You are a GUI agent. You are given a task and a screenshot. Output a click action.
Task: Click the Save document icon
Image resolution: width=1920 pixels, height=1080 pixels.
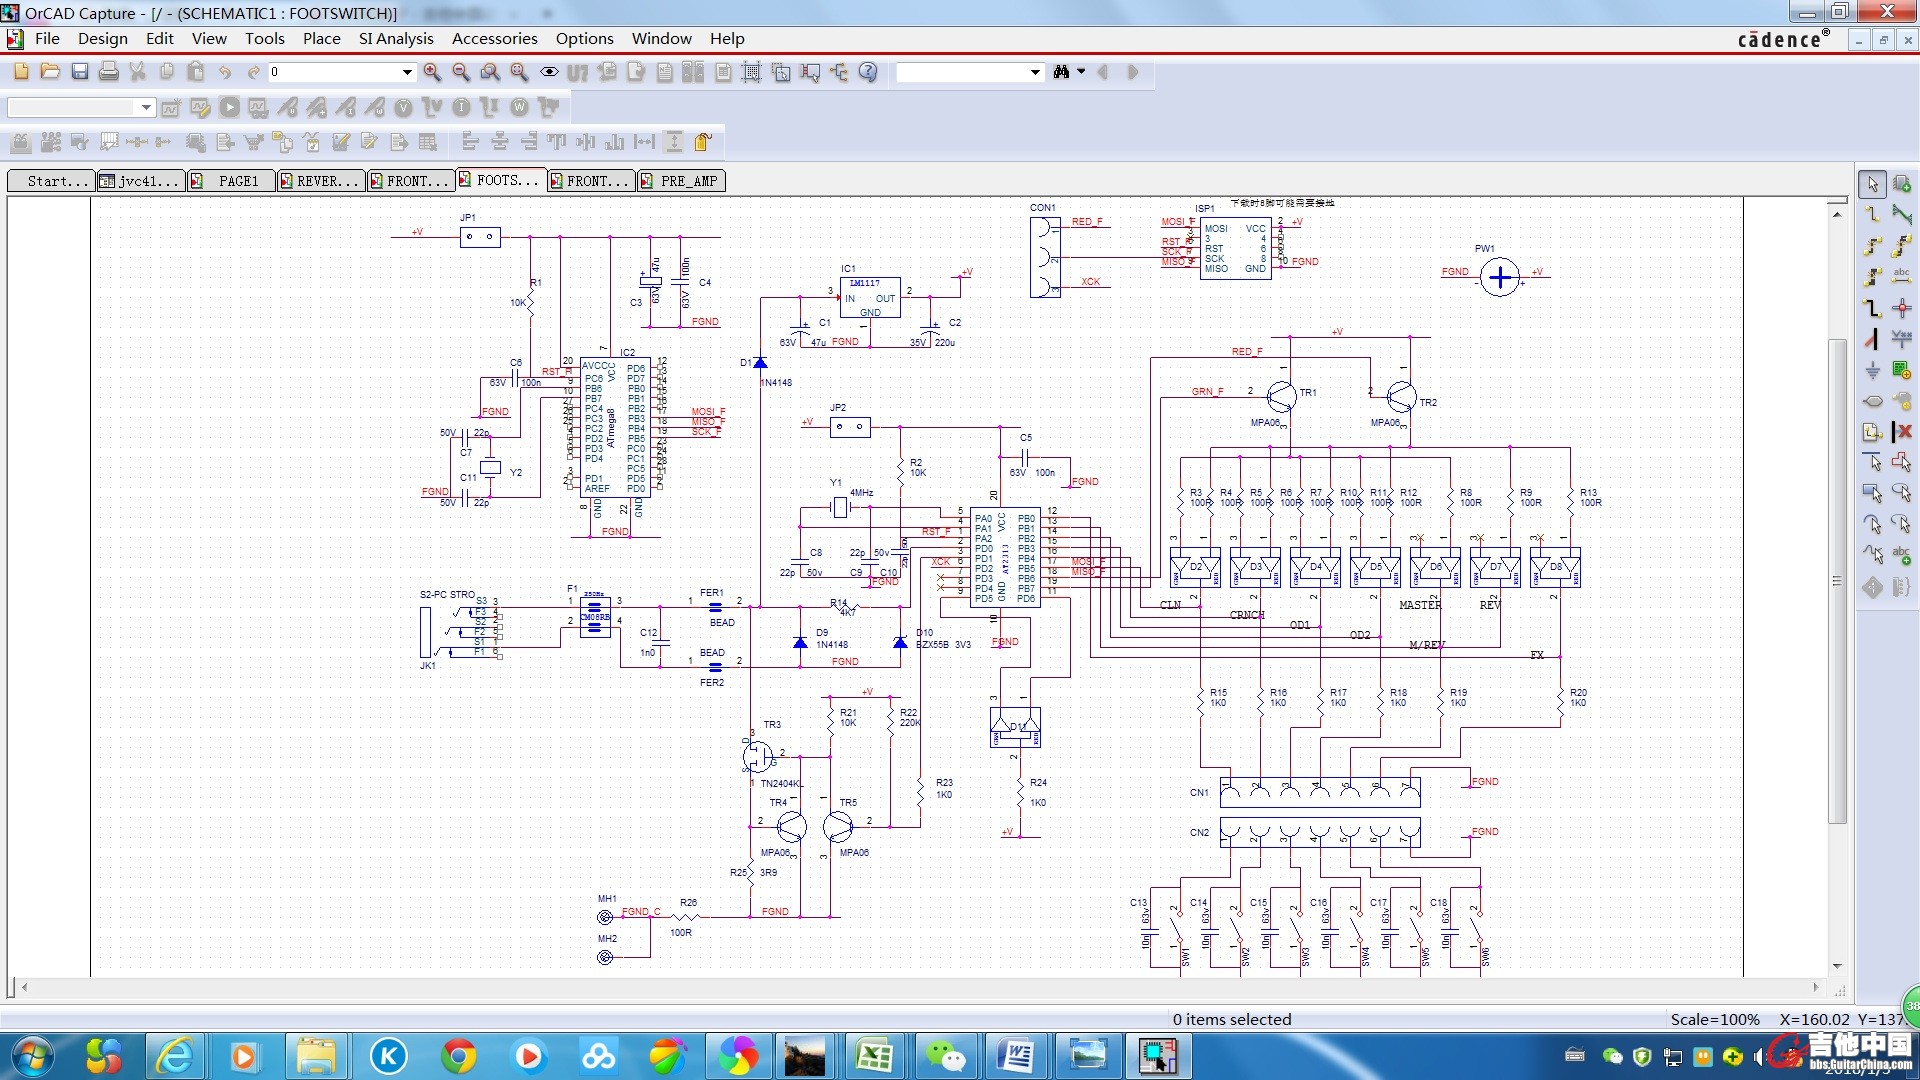coord(80,72)
